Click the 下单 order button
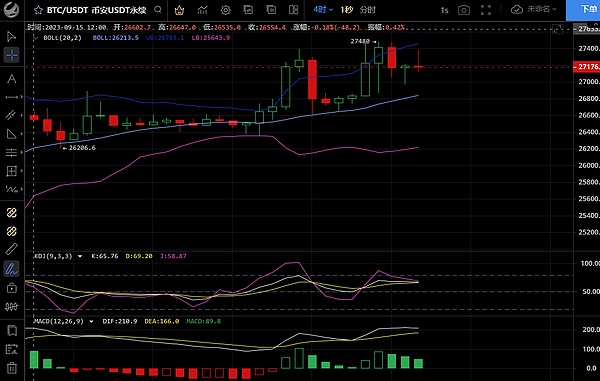Viewport: 600px width, 381px height. pos(583,10)
